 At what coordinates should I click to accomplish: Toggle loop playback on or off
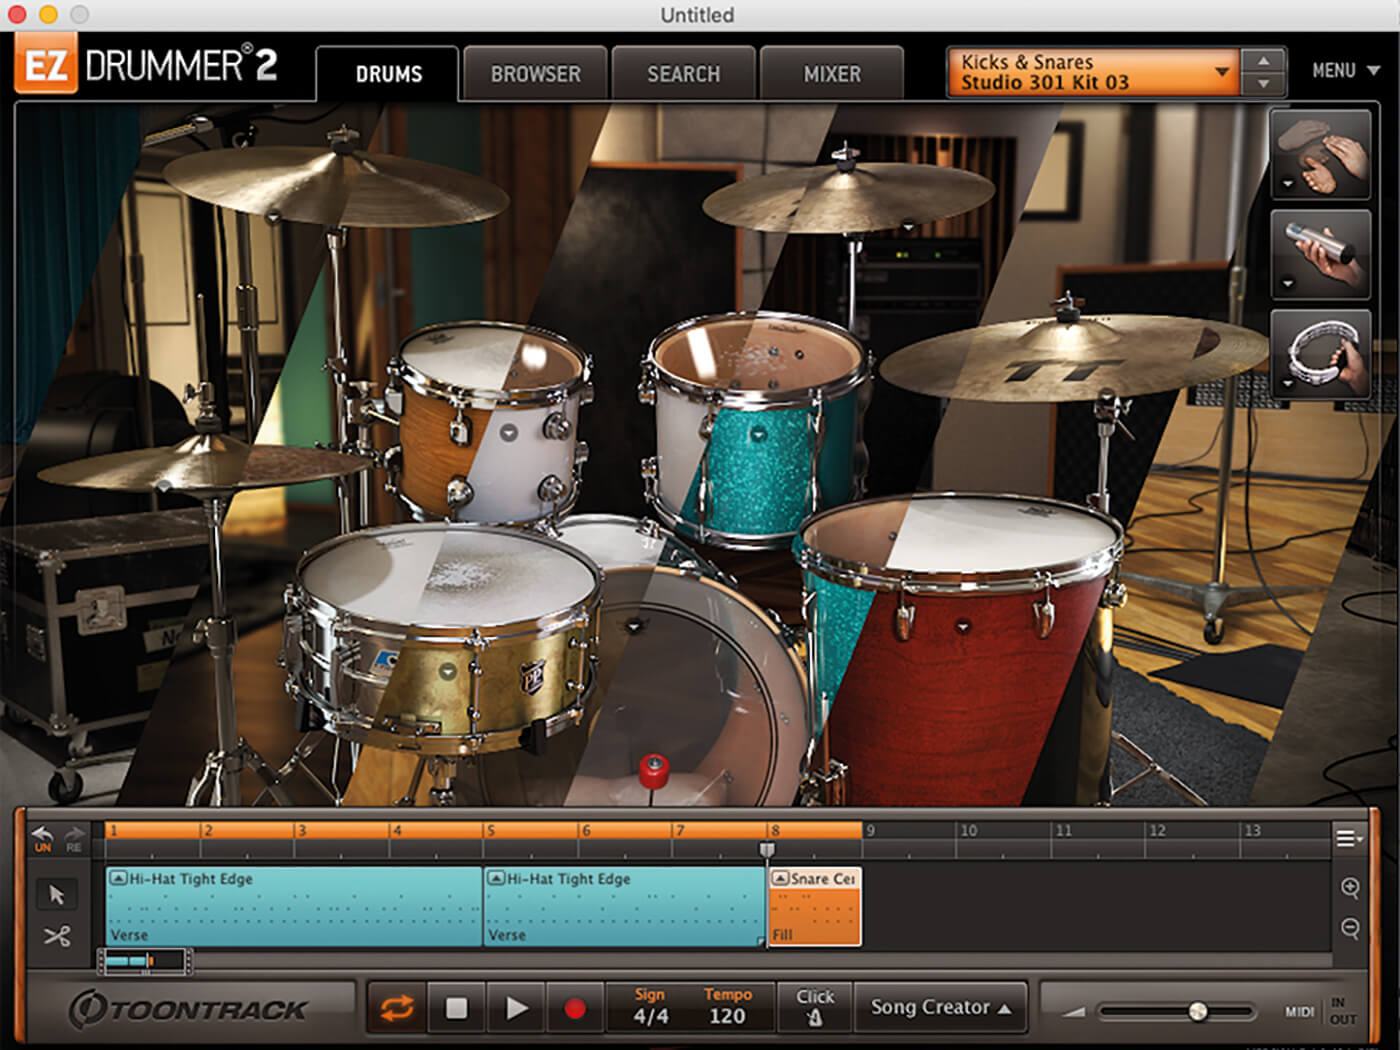(x=397, y=1008)
